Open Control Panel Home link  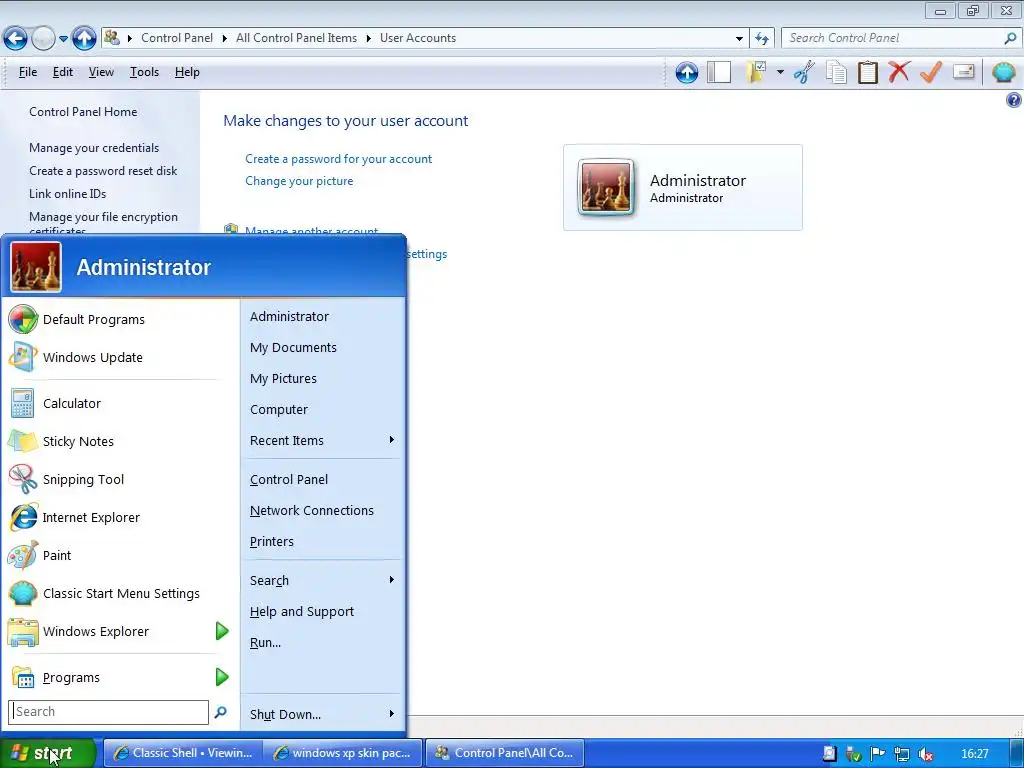(x=83, y=112)
